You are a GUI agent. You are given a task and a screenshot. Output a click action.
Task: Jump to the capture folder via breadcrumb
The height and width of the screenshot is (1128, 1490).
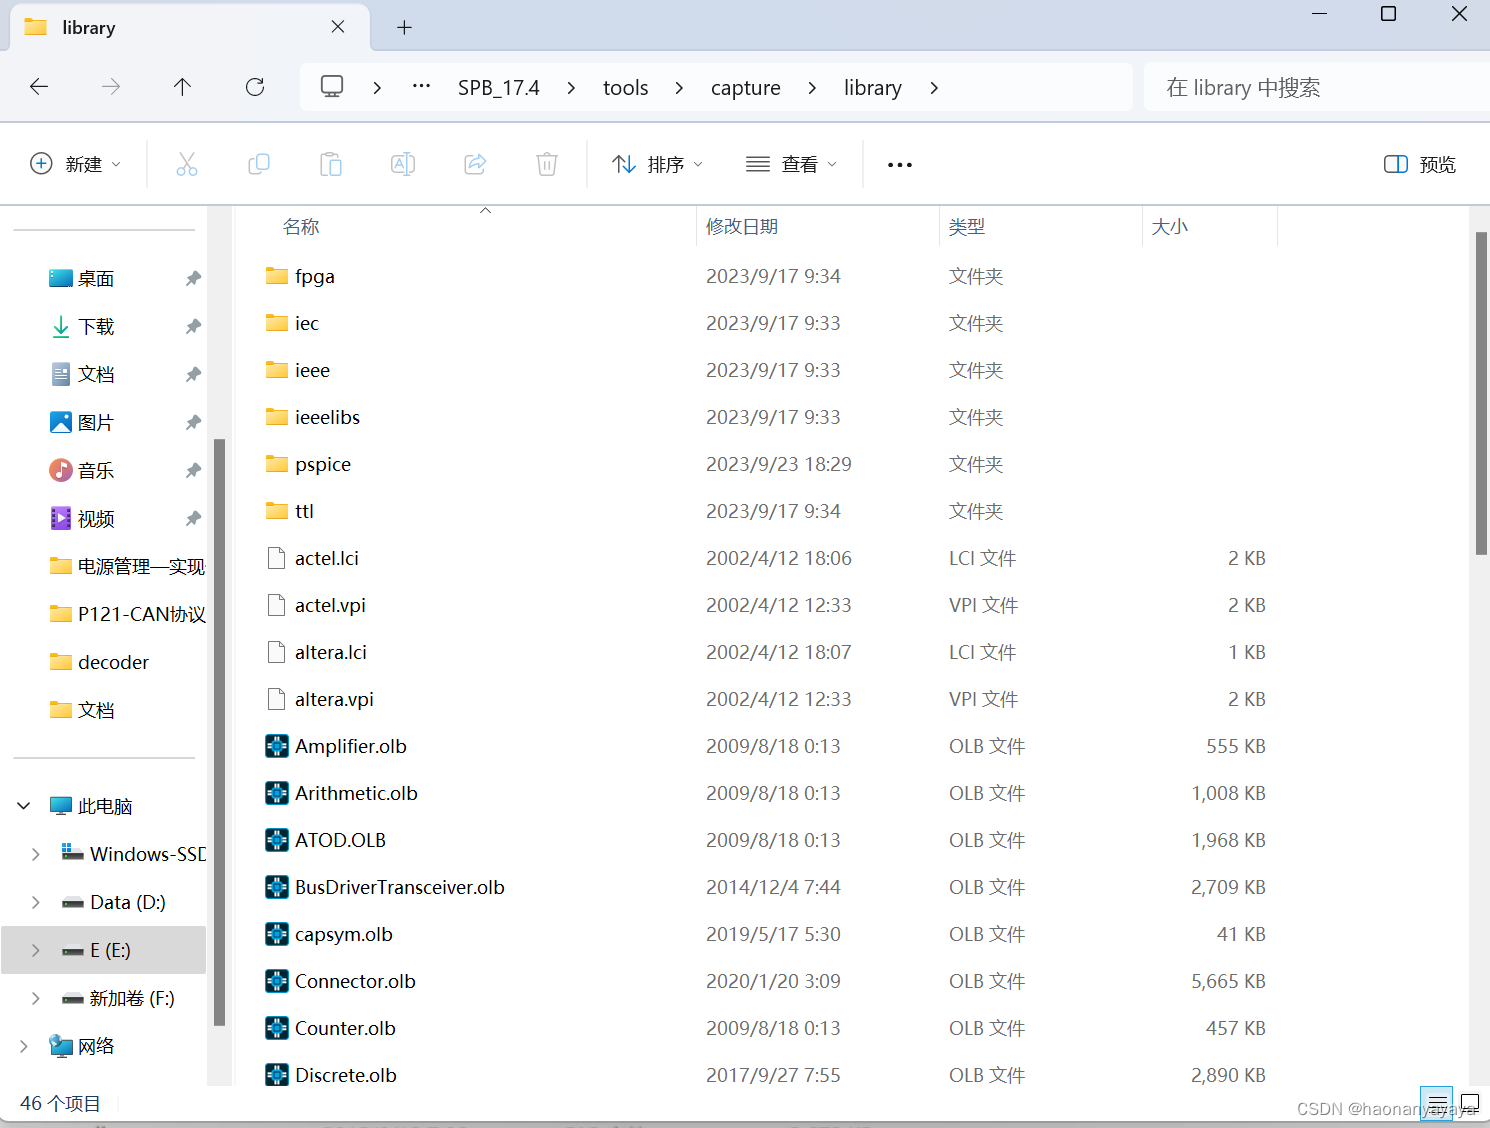point(745,87)
